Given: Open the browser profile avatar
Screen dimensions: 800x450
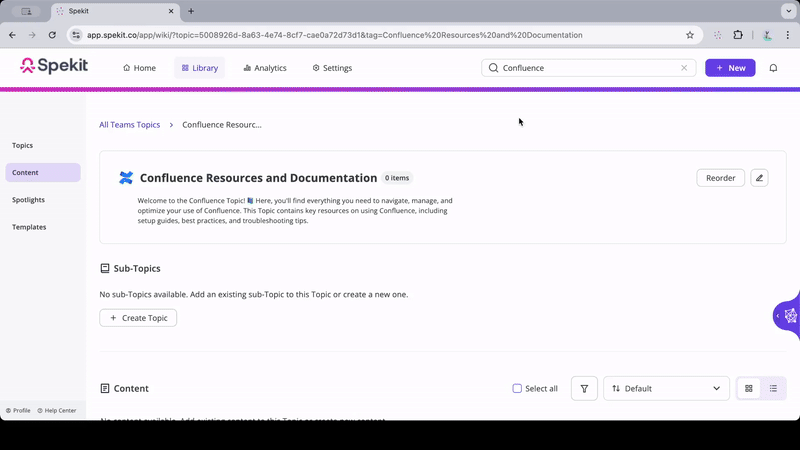Looking at the screenshot, I should pos(767,35).
